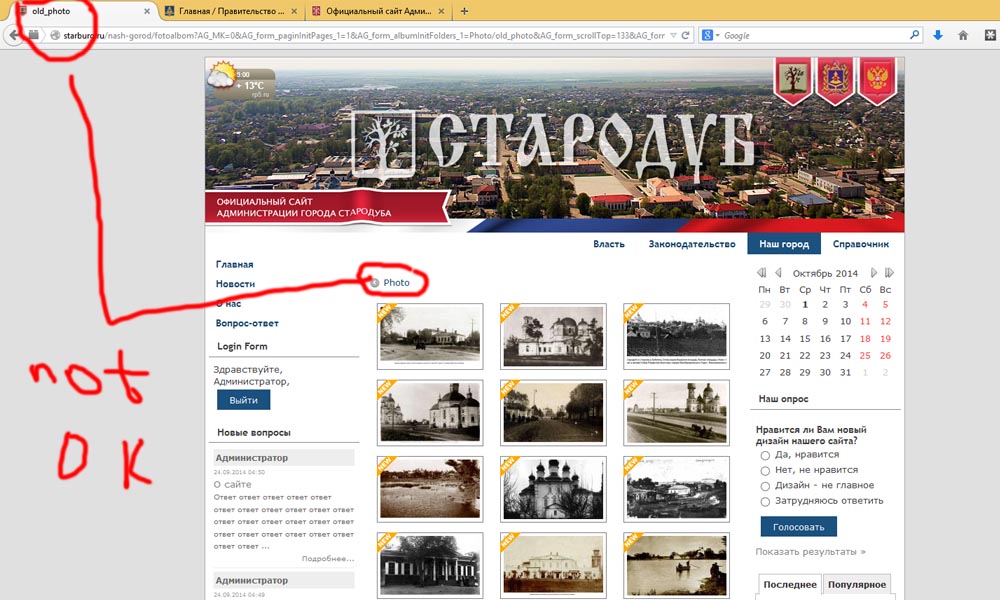Open the Власть menu item
This screenshot has height=600, width=1000.
click(x=608, y=244)
